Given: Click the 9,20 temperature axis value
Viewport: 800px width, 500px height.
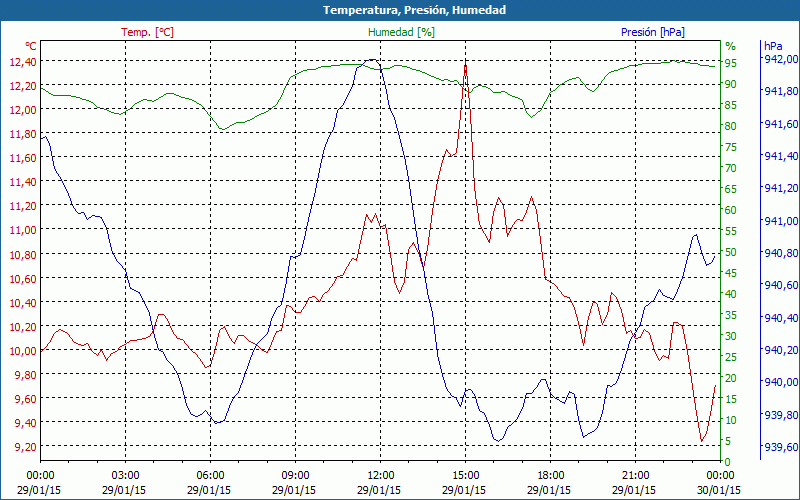Looking at the screenshot, I should point(25,446).
